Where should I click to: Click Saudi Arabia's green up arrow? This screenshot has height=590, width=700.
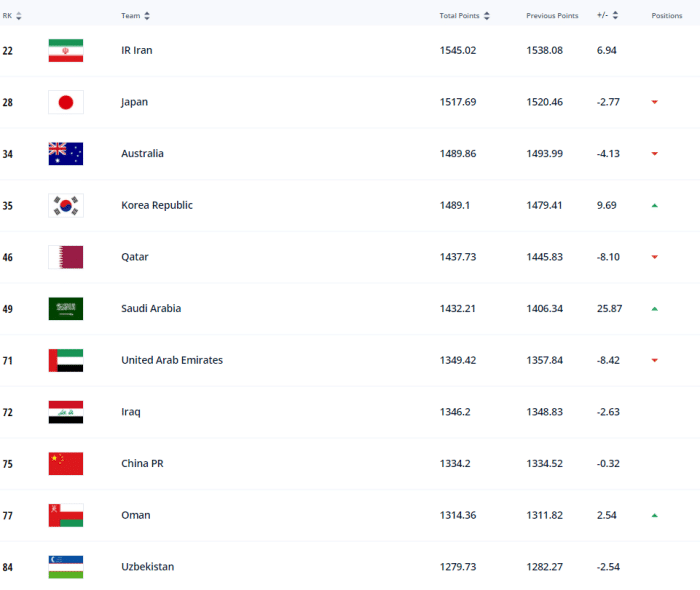tap(654, 309)
